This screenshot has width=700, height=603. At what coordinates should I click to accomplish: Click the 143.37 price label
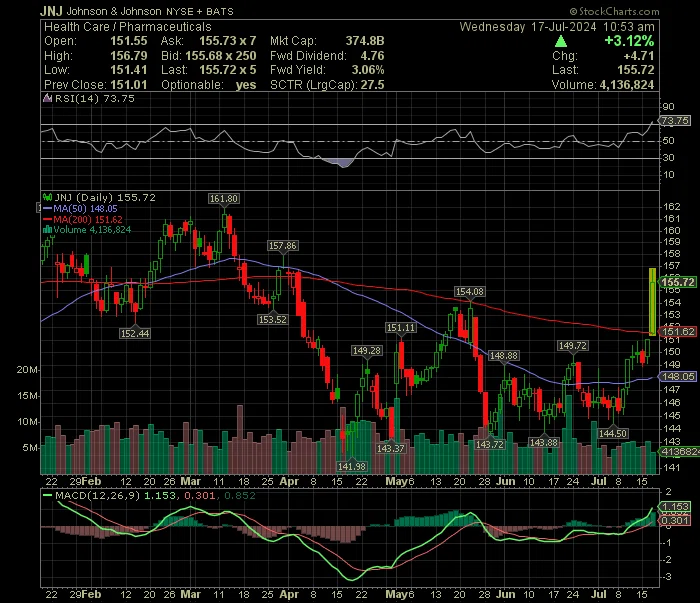point(391,448)
